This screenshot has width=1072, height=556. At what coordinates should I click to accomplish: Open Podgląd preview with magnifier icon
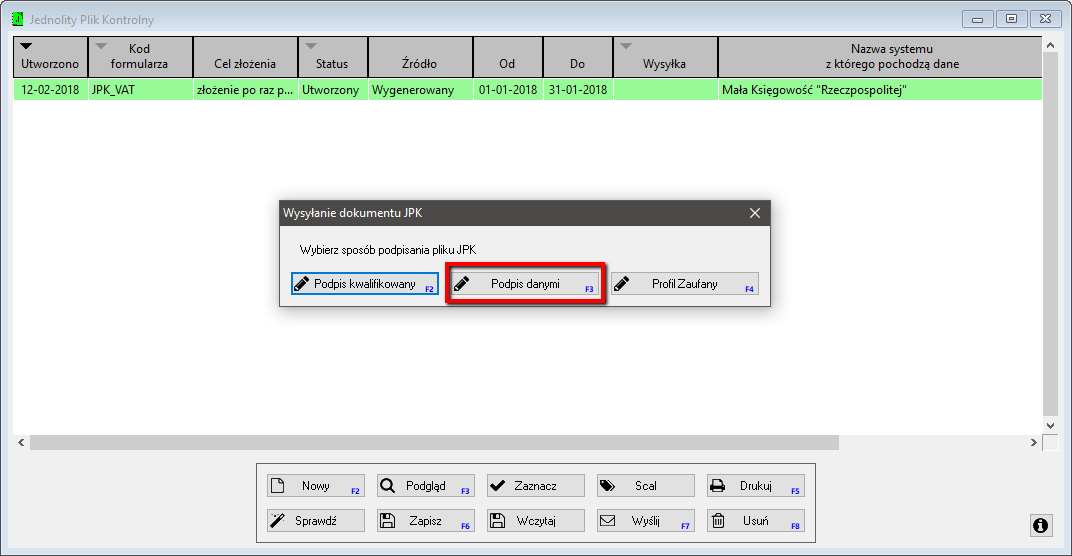point(425,486)
